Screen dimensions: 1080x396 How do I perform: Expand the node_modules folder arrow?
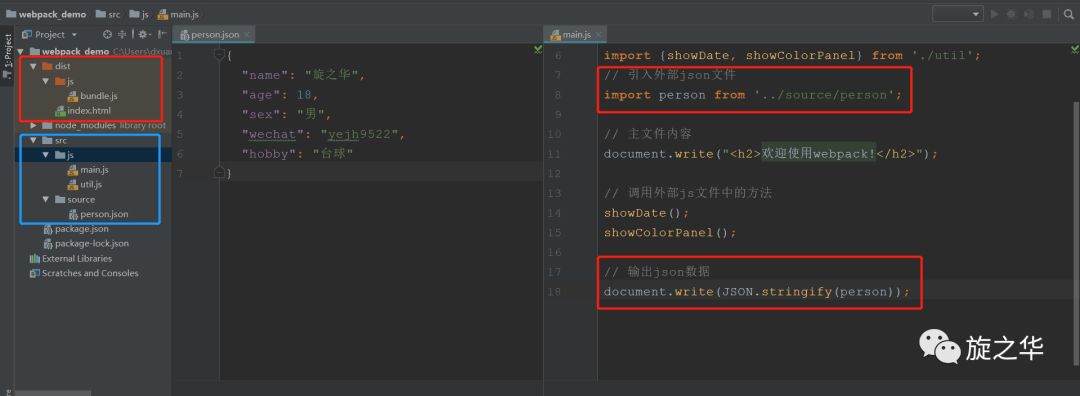click(x=33, y=125)
